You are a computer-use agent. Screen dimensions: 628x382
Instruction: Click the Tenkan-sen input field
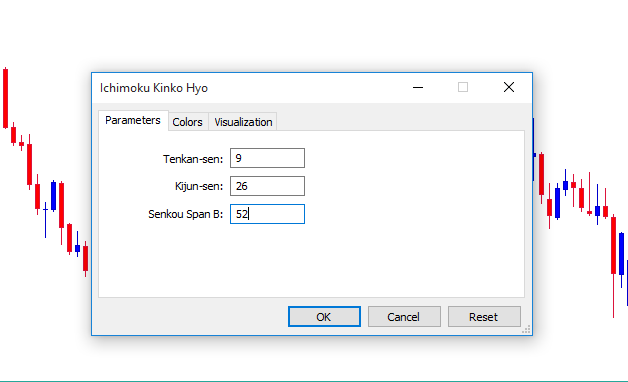(x=267, y=158)
